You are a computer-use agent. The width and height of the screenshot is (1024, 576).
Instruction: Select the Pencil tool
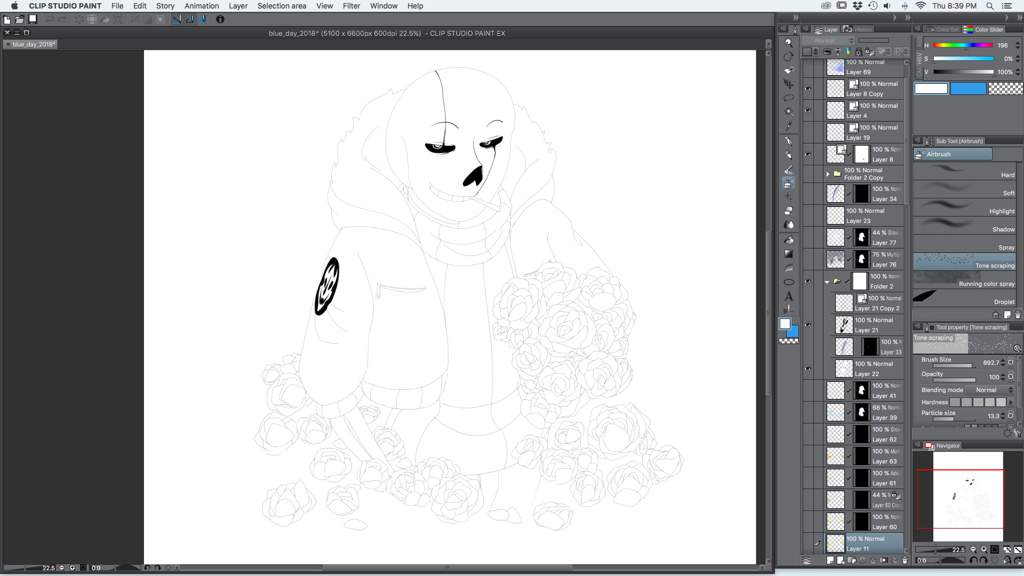click(789, 155)
